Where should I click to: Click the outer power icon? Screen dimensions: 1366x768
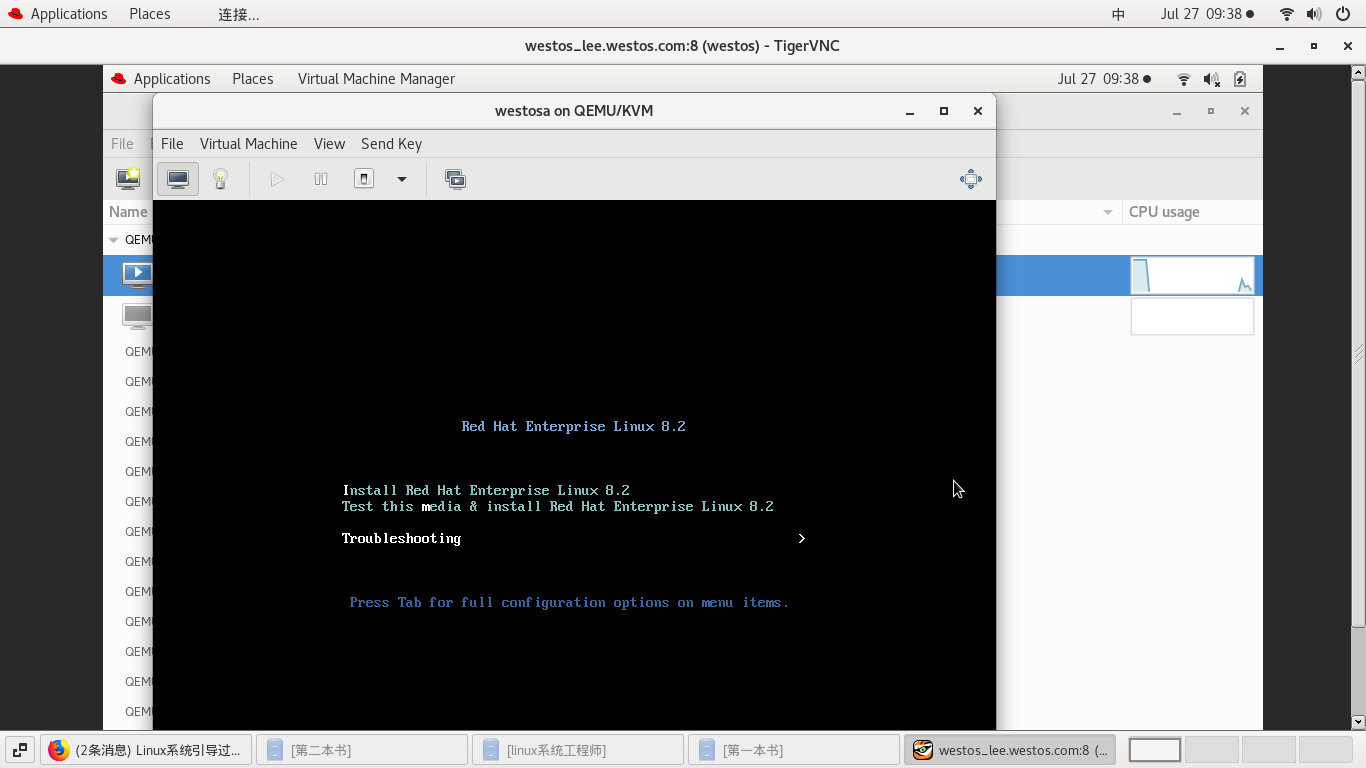point(1342,14)
